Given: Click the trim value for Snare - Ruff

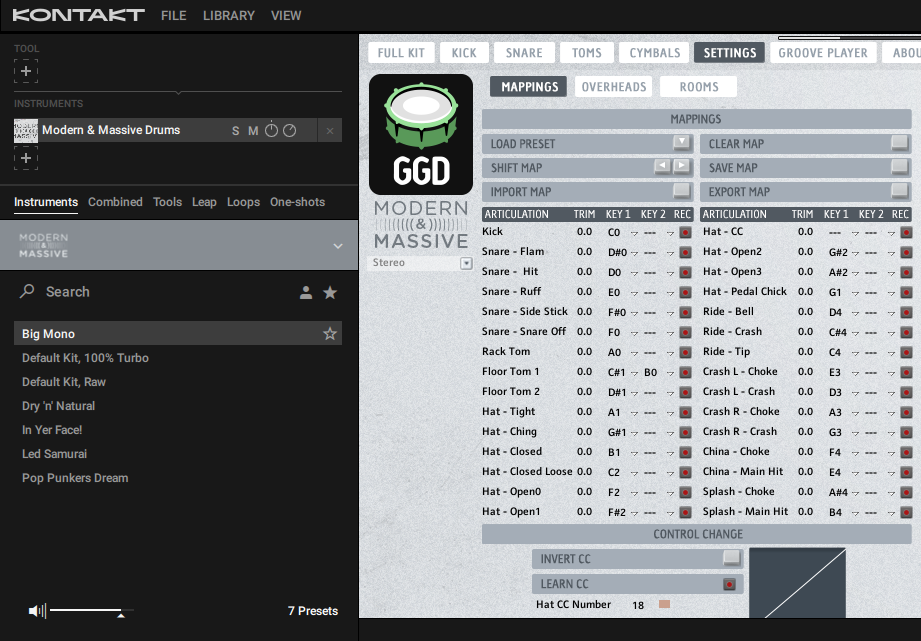Looking at the screenshot, I should click(584, 292).
